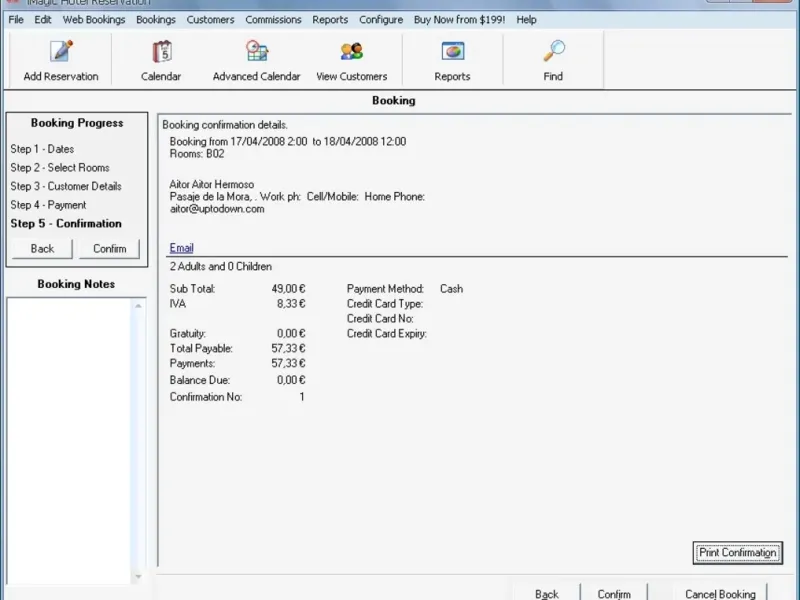Open the Commissions menu
The image size is (800, 600).
coord(273,20)
